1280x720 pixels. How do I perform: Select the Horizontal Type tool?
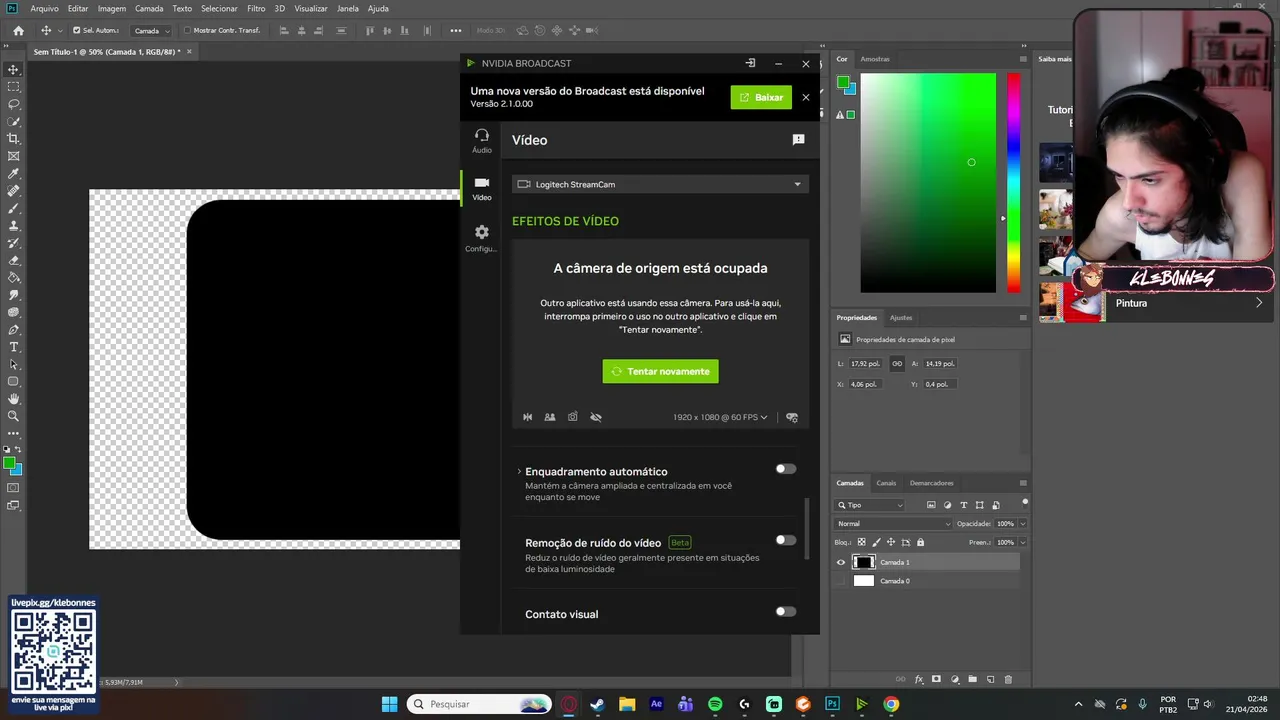(x=14, y=347)
